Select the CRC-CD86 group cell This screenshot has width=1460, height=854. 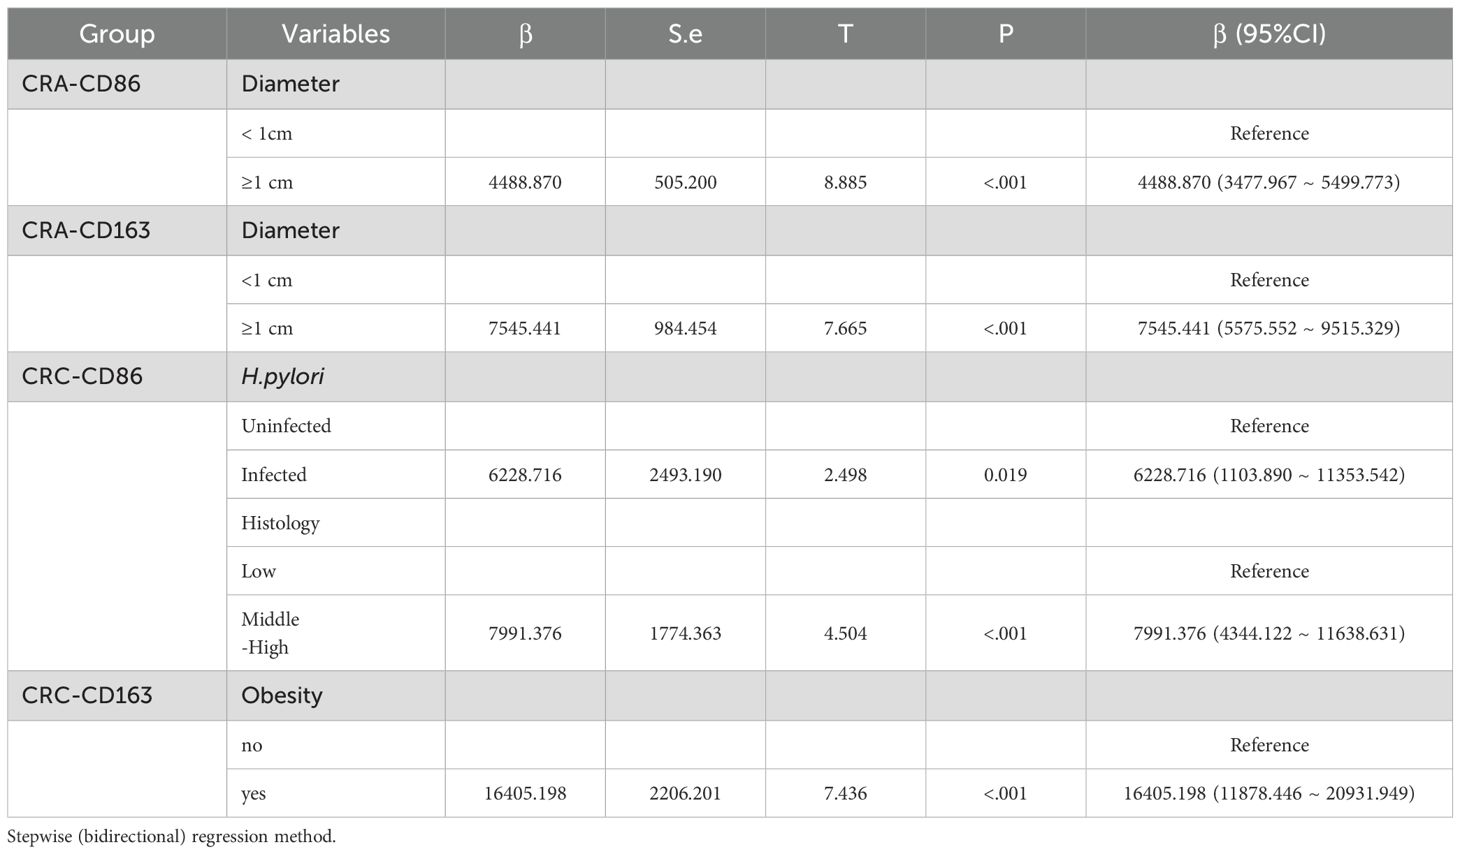tap(82, 376)
